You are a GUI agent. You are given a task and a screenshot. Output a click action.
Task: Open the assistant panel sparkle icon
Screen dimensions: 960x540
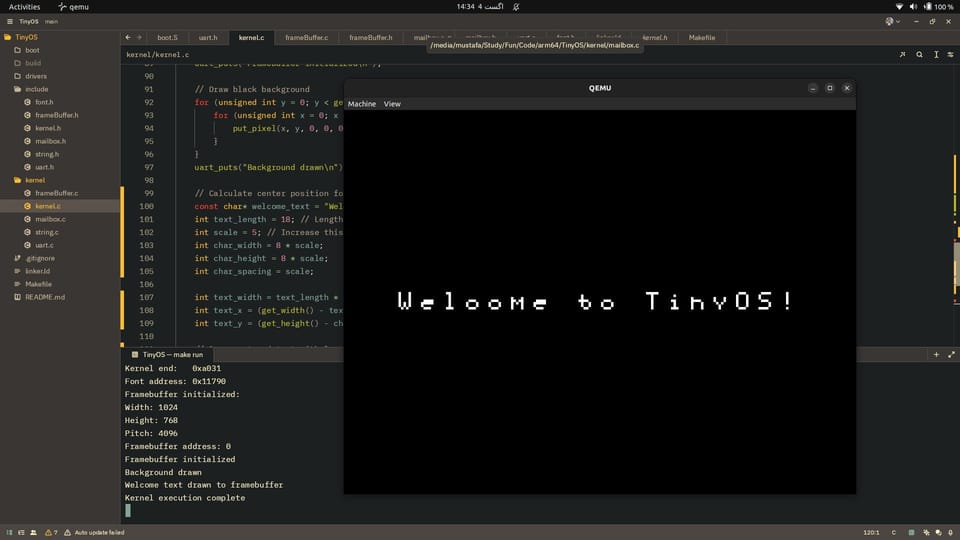point(926,533)
